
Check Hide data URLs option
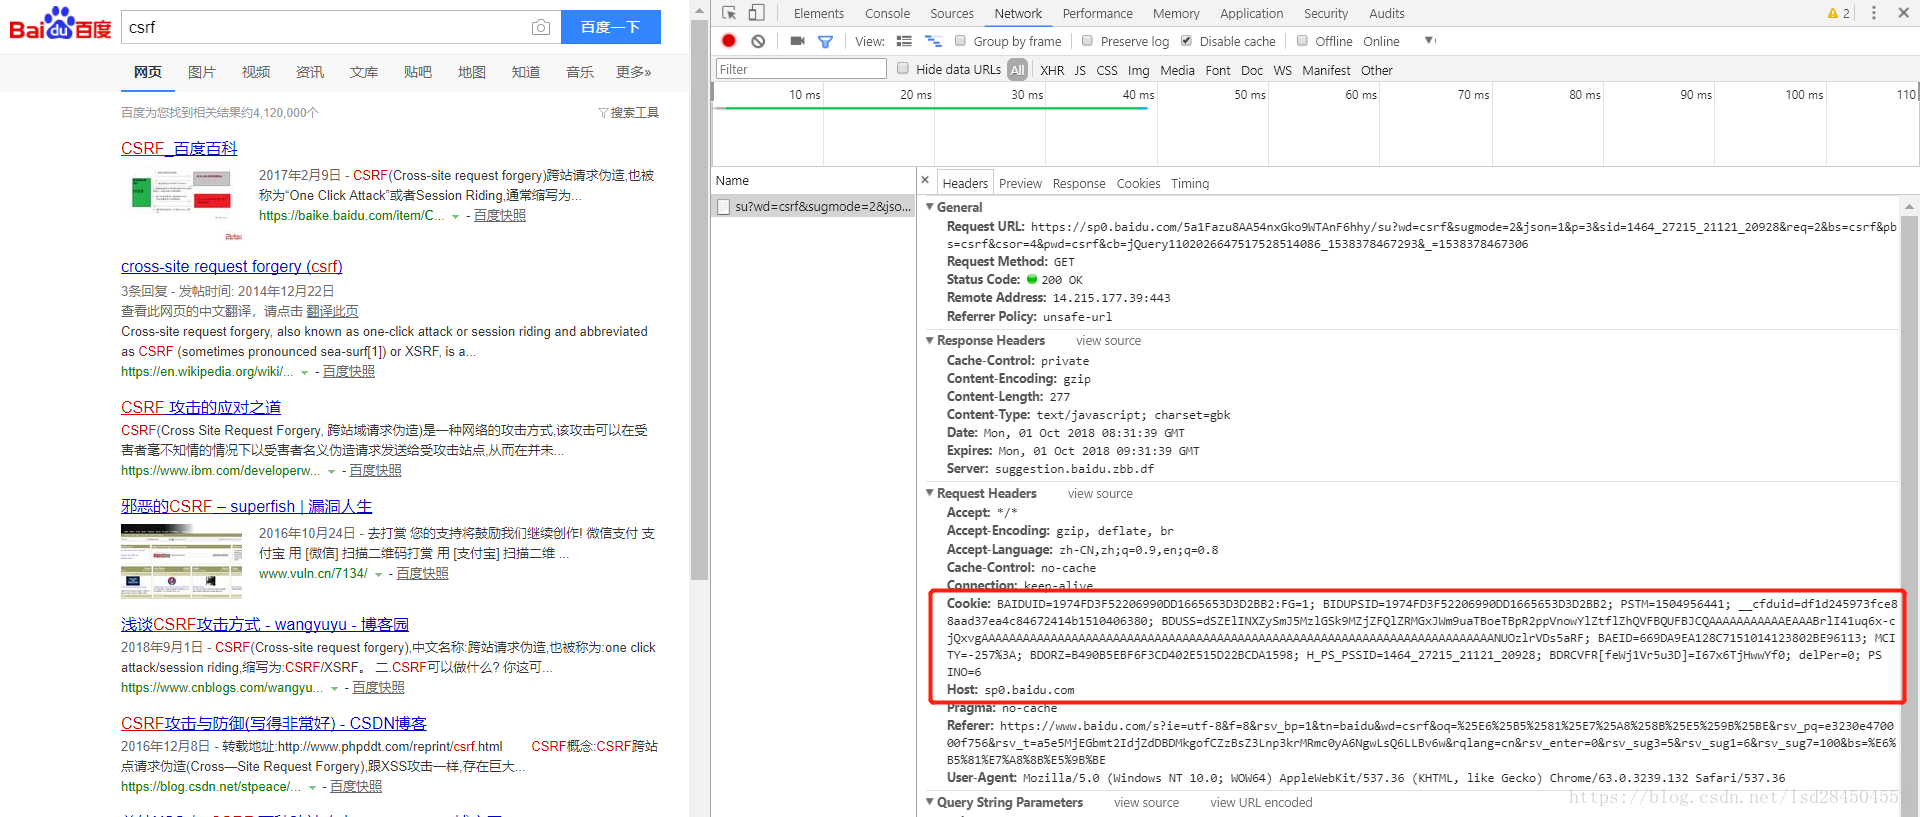[x=903, y=69]
